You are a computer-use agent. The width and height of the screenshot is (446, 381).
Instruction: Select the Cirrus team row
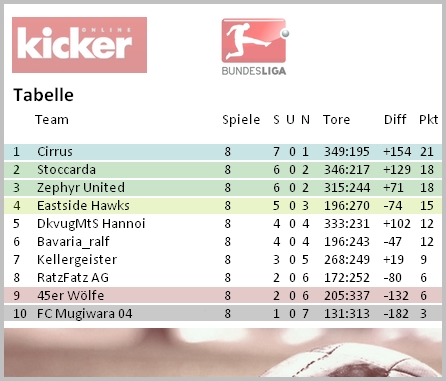[223, 152]
